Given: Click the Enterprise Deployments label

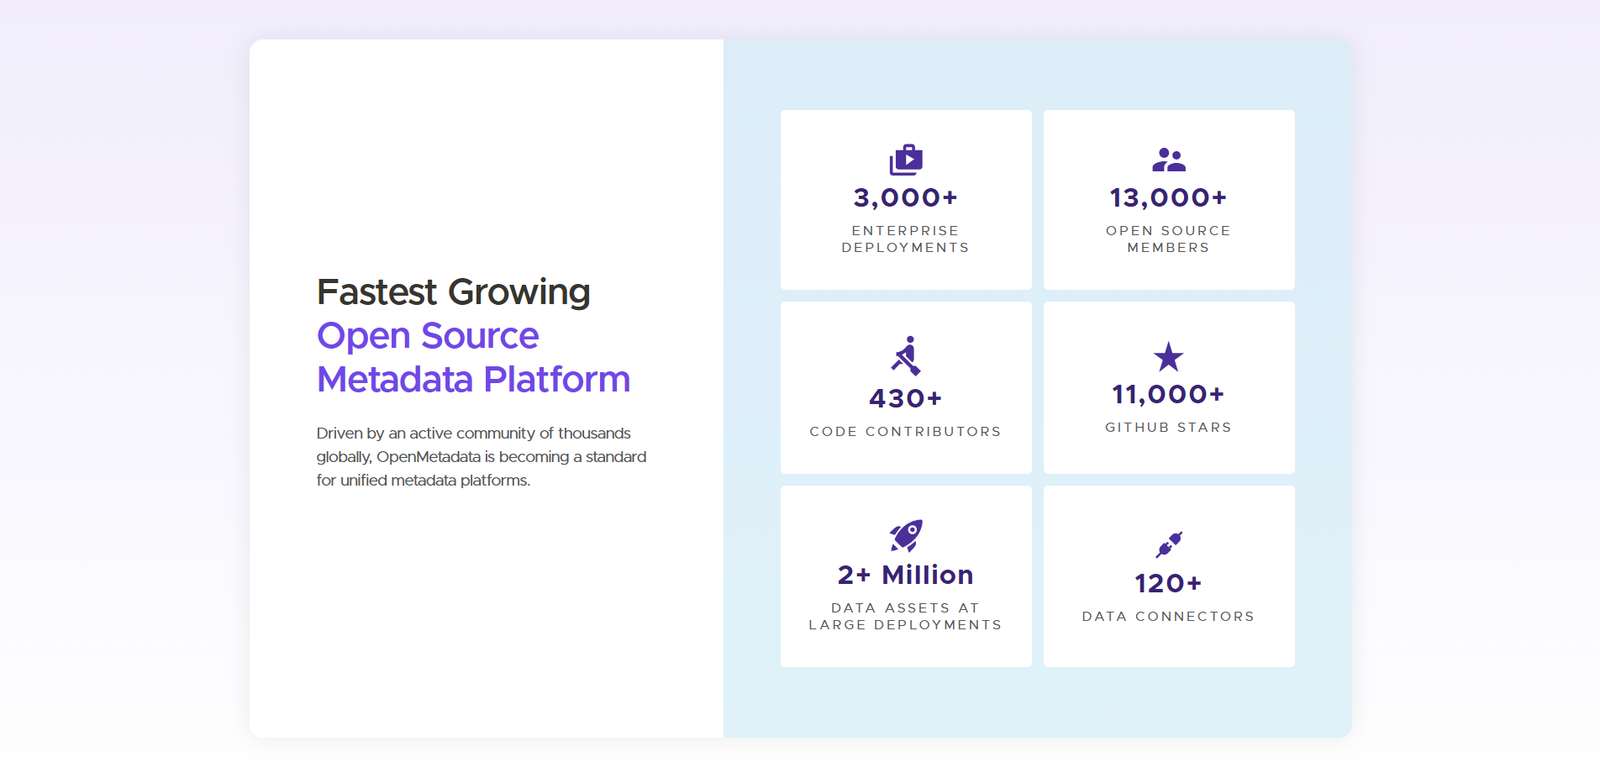Looking at the screenshot, I should [906, 239].
